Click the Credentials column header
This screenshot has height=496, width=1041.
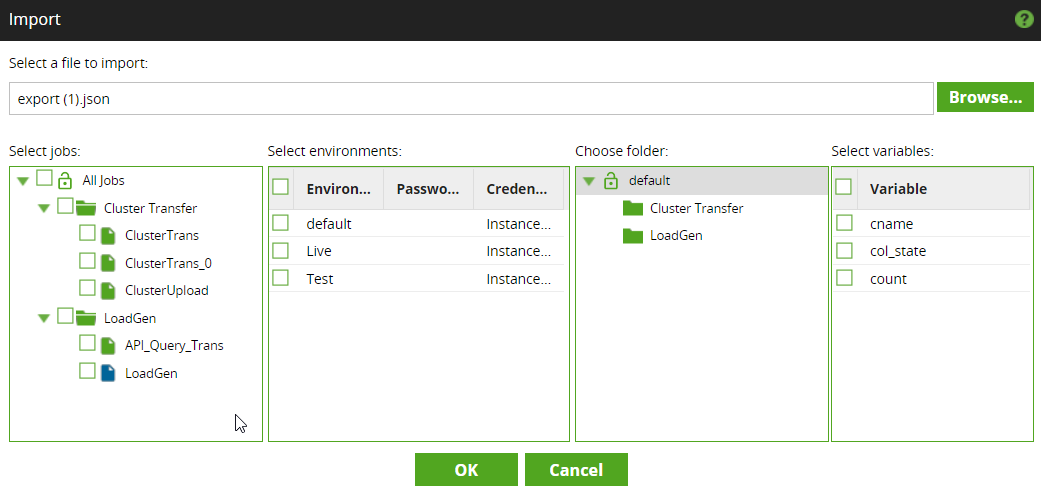click(519, 189)
